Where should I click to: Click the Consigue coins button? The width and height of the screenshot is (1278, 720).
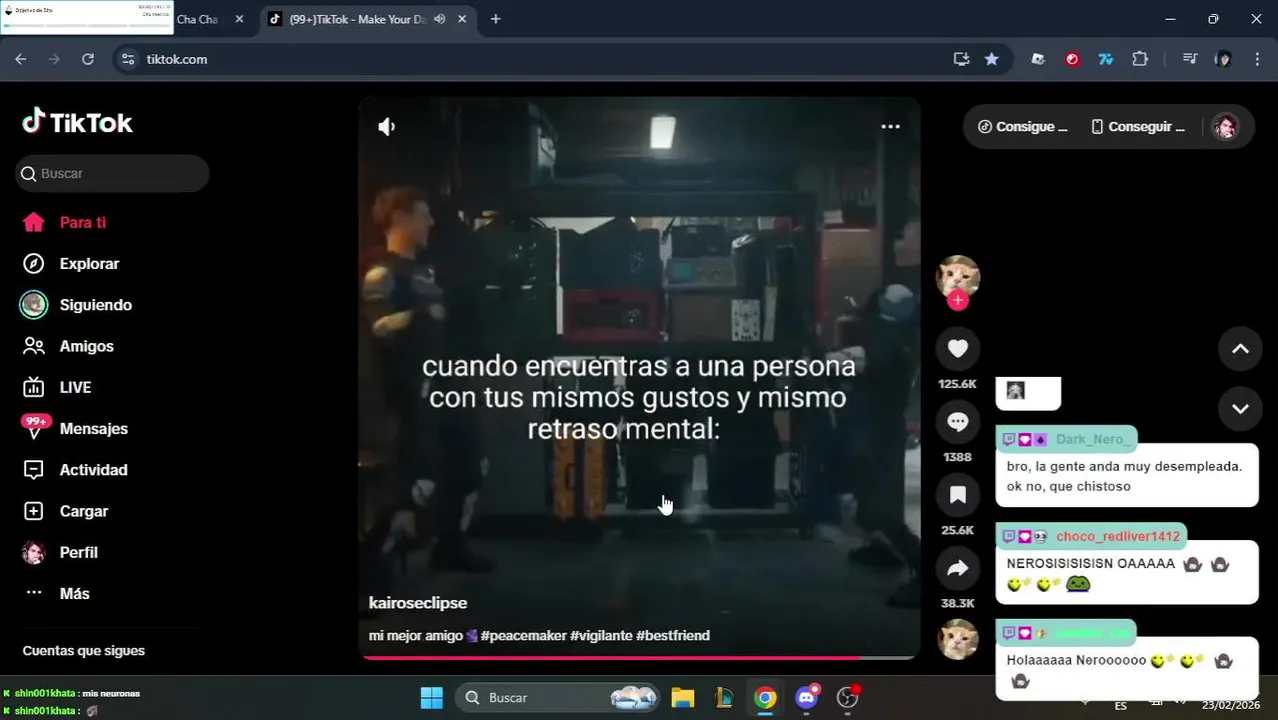click(1023, 127)
